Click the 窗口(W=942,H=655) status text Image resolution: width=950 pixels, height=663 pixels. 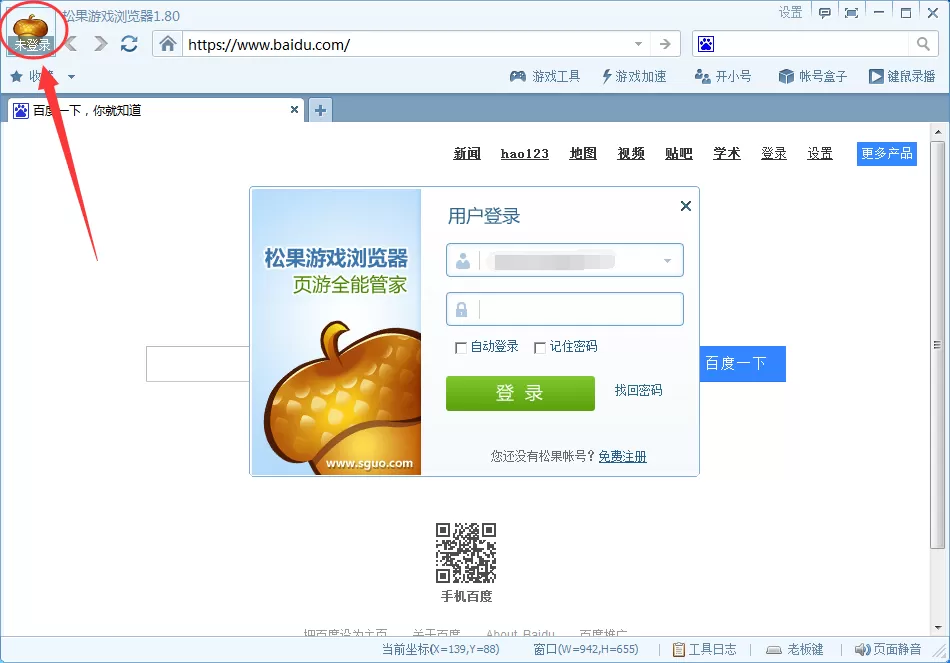click(586, 650)
